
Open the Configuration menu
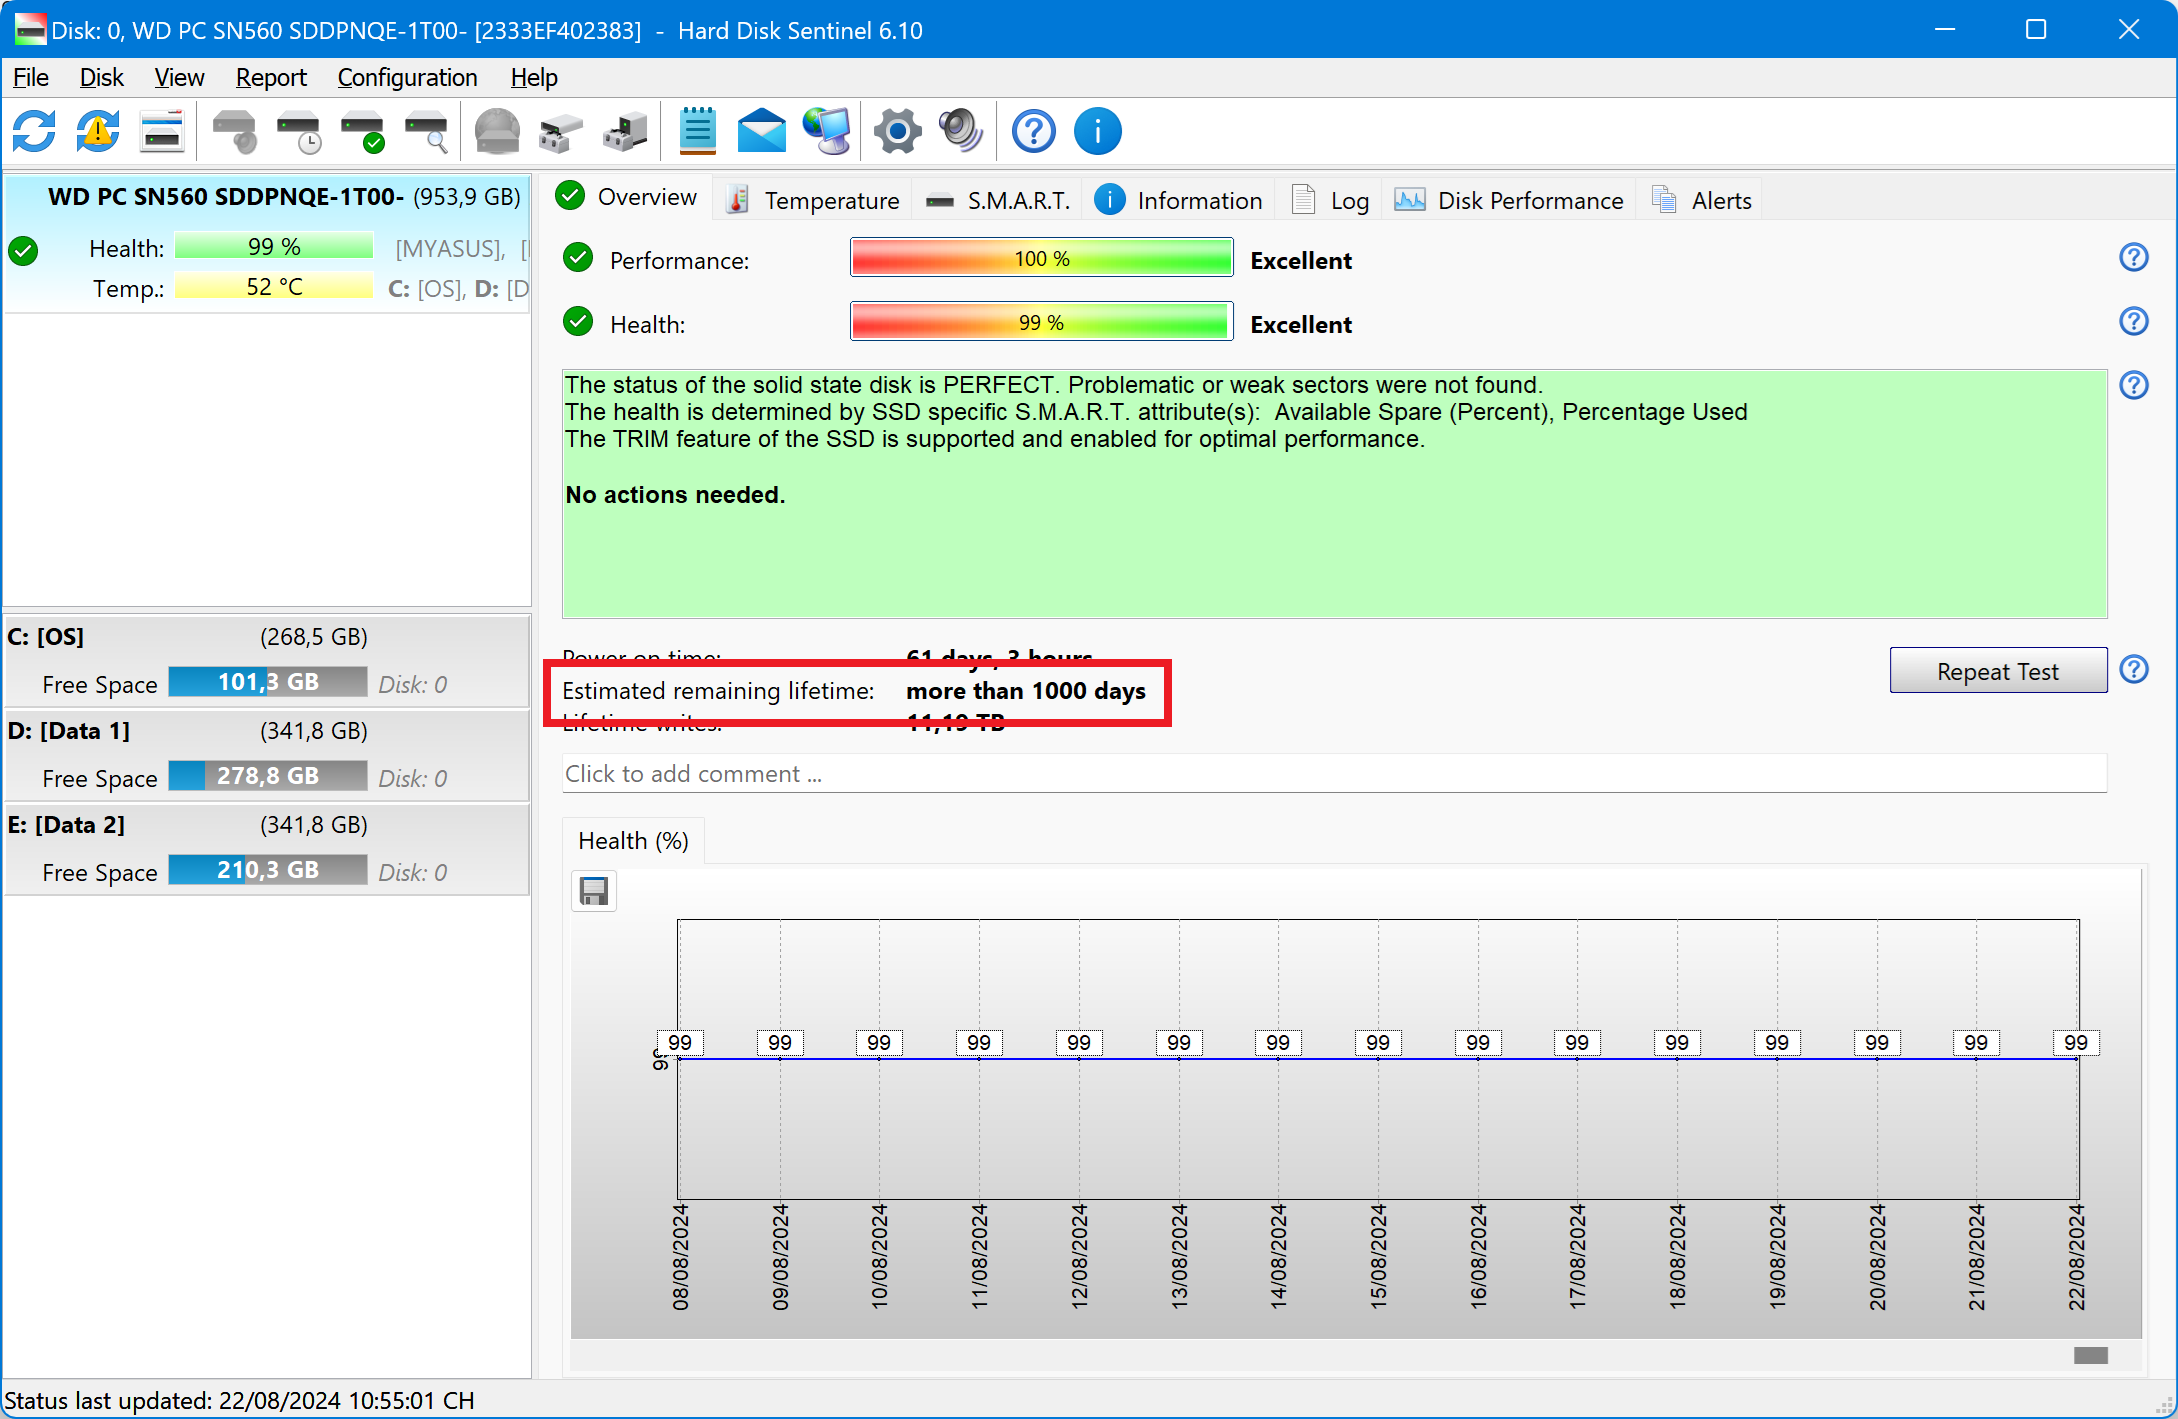click(407, 77)
